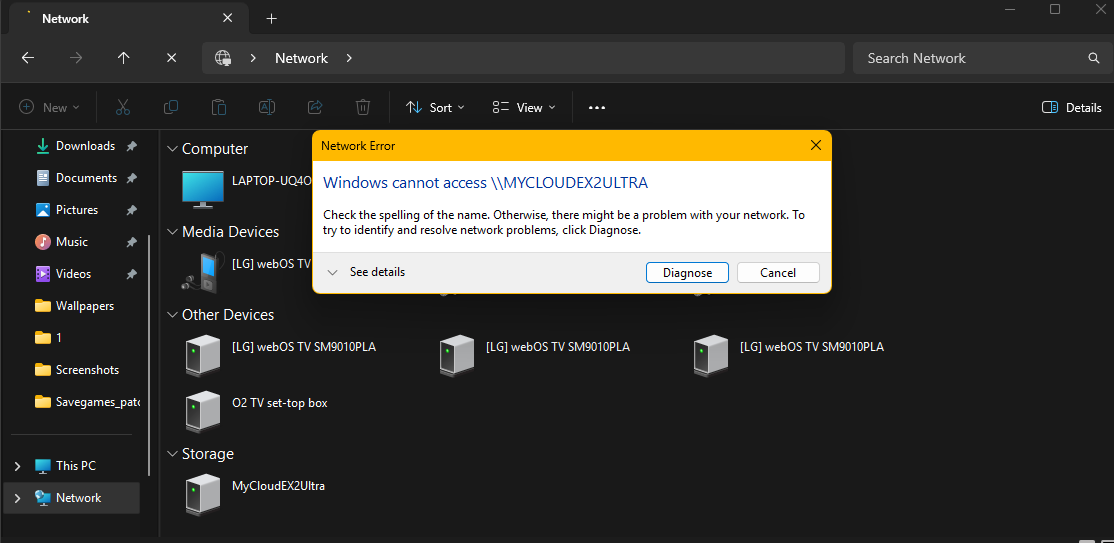1114x543 pixels.
Task: Unpin Pictures using its pin icon
Action: click(x=131, y=210)
